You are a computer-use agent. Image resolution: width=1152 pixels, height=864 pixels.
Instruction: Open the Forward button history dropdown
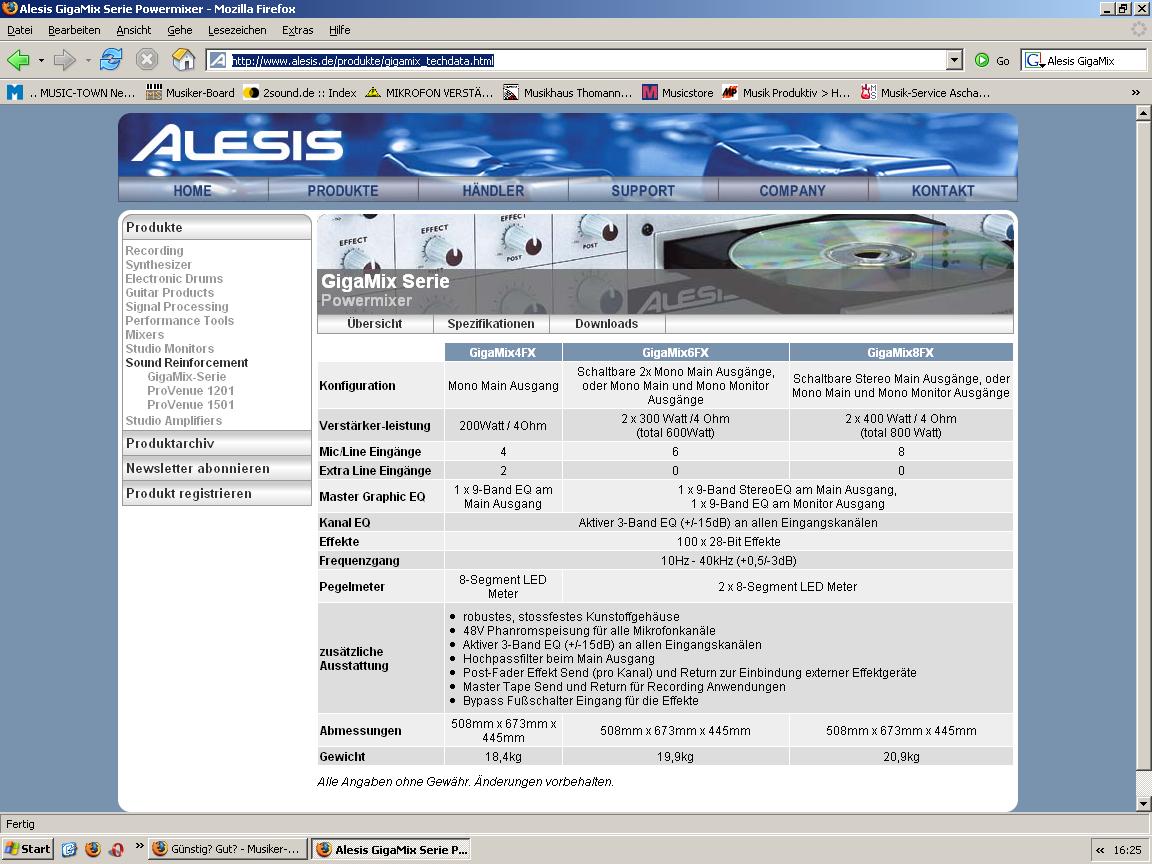click(88, 60)
